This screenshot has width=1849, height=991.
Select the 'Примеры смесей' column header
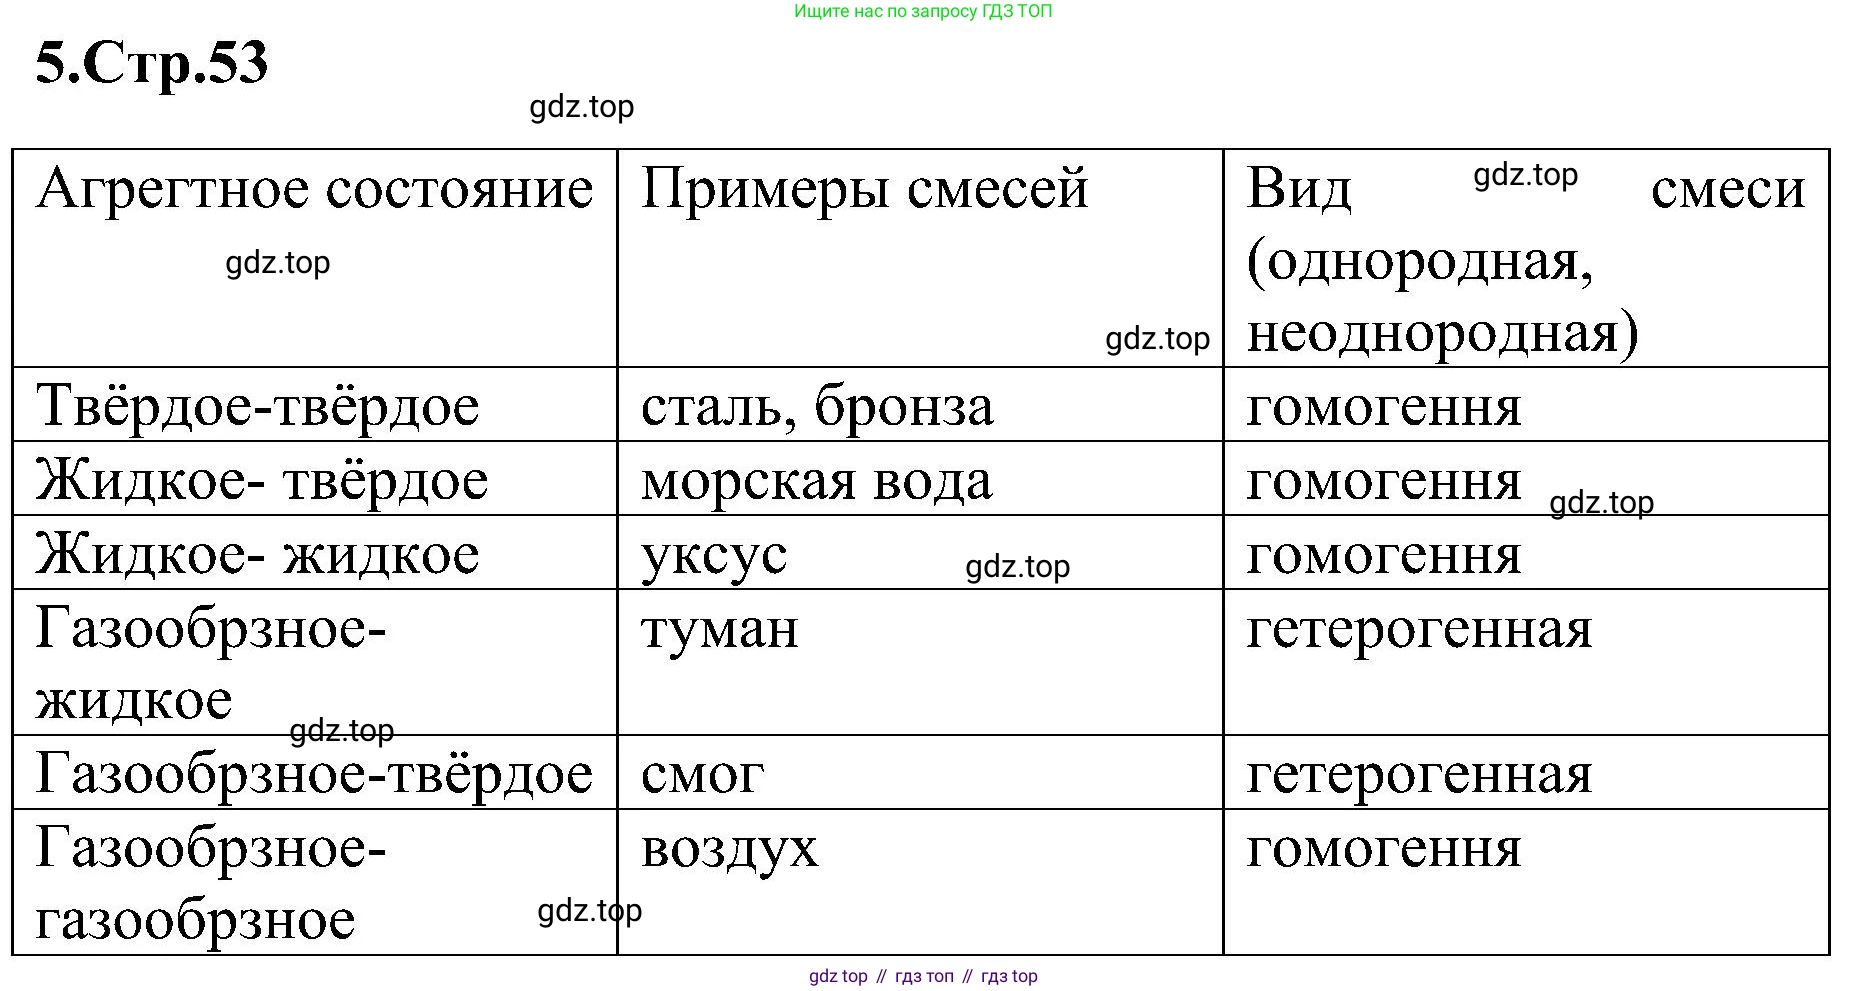(x=864, y=190)
